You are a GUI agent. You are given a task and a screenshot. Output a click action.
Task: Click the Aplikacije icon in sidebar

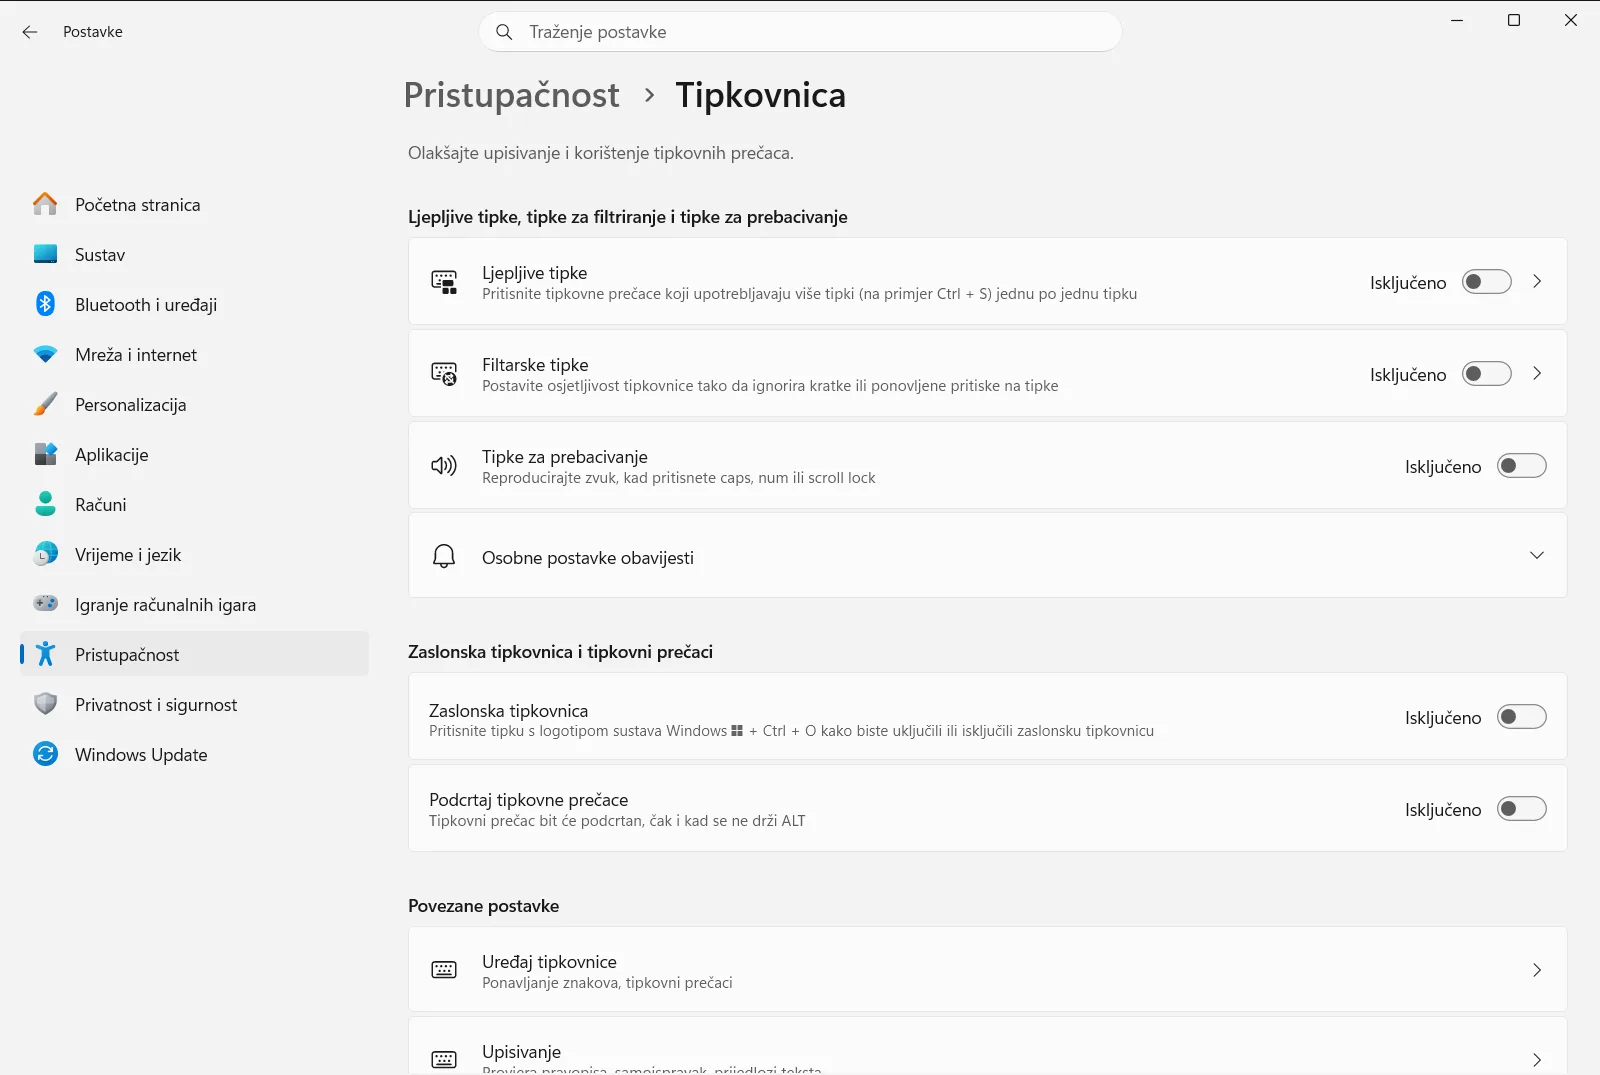[45, 454]
